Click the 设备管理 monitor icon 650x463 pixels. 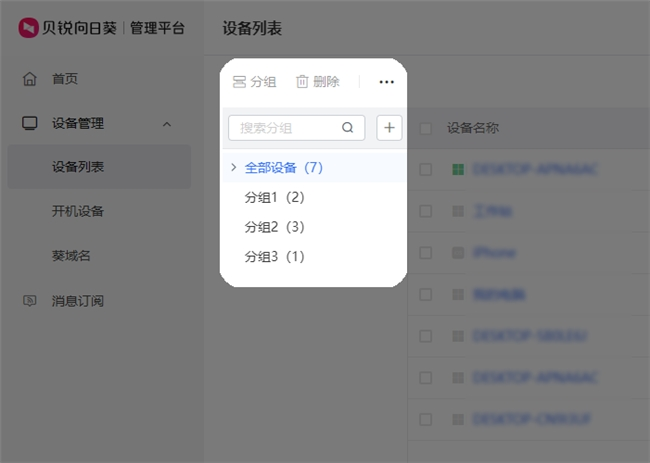(x=30, y=124)
